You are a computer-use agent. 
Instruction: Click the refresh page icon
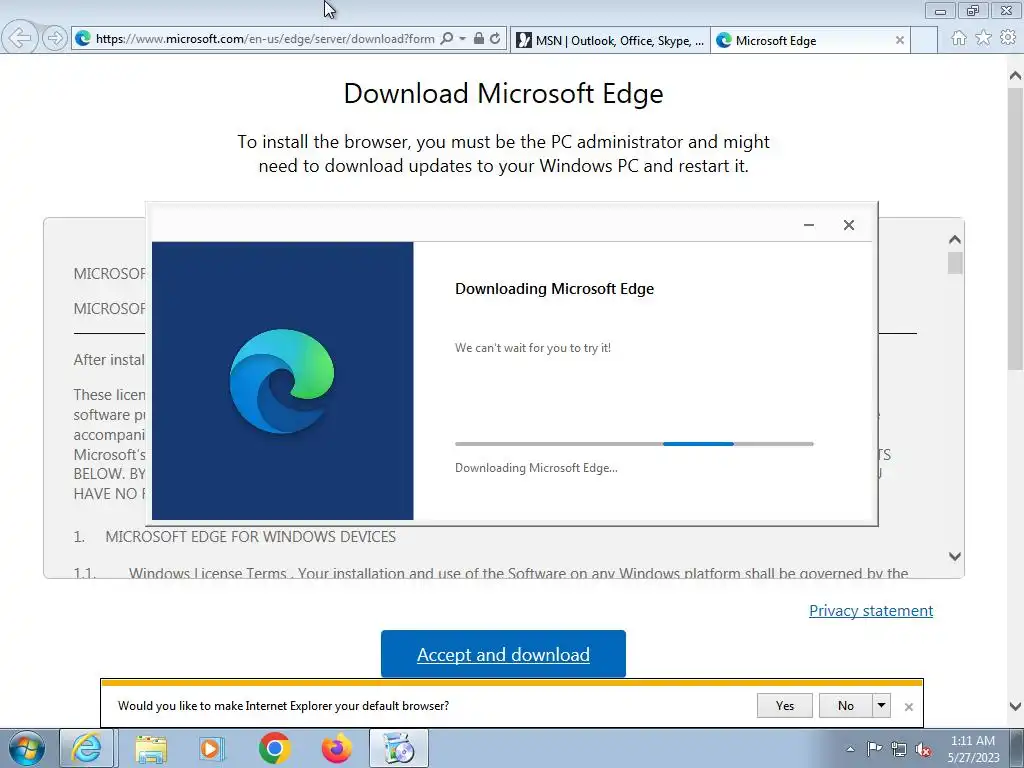496,39
